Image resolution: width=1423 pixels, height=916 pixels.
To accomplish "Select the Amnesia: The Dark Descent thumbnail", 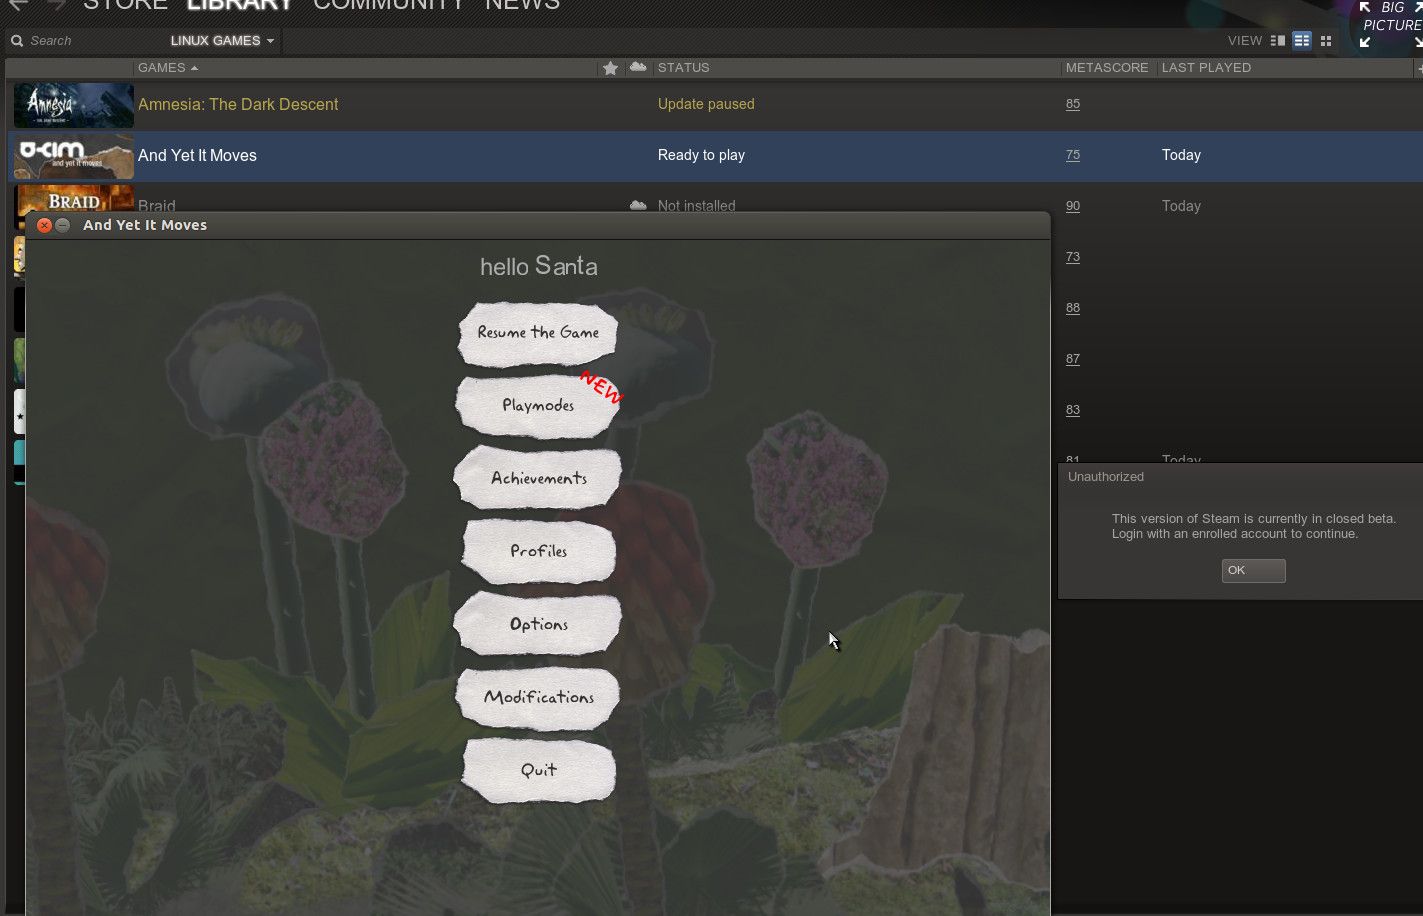I will point(73,105).
